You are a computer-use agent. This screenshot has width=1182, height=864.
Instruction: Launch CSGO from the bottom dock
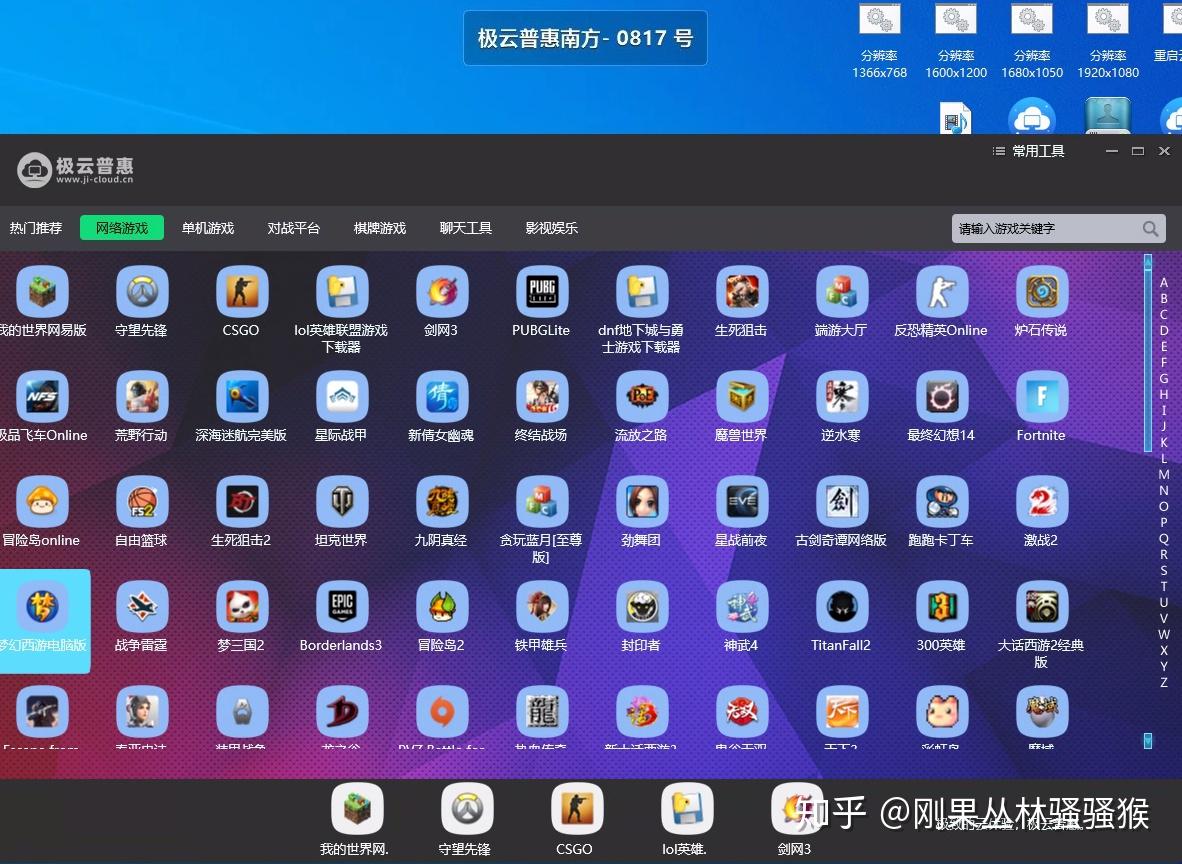577,808
